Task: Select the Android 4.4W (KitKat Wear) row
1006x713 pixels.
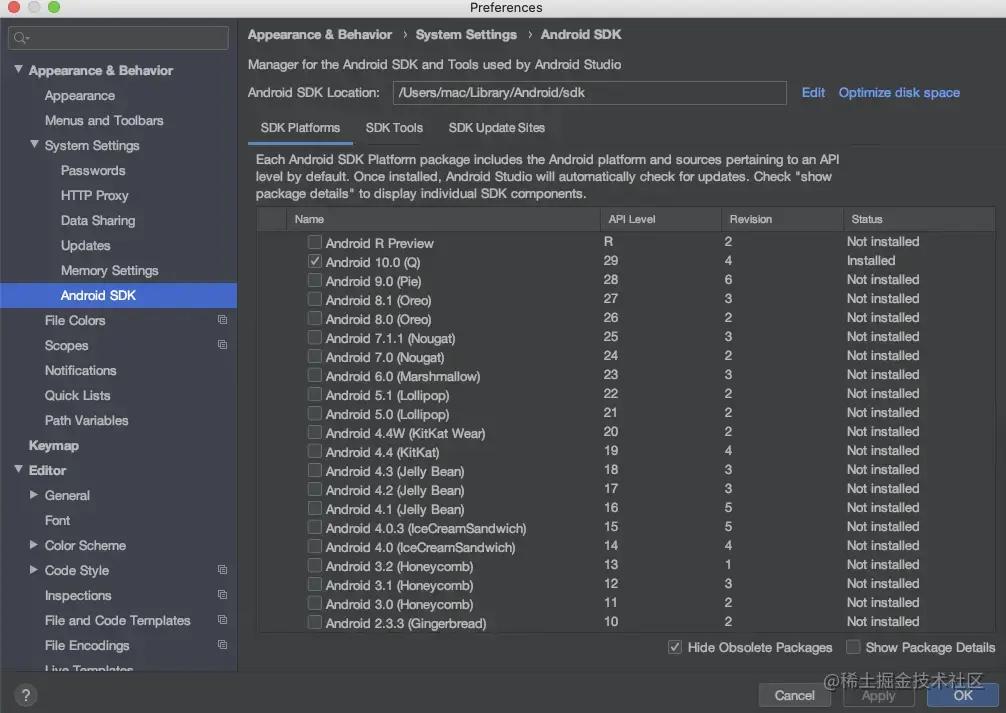Action: click(x=626, y=433)
